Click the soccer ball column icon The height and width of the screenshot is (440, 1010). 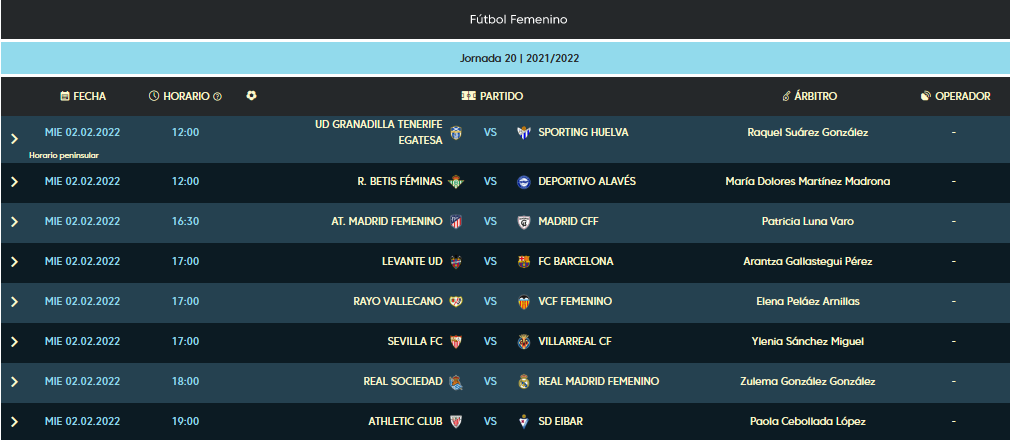(251, 95)
